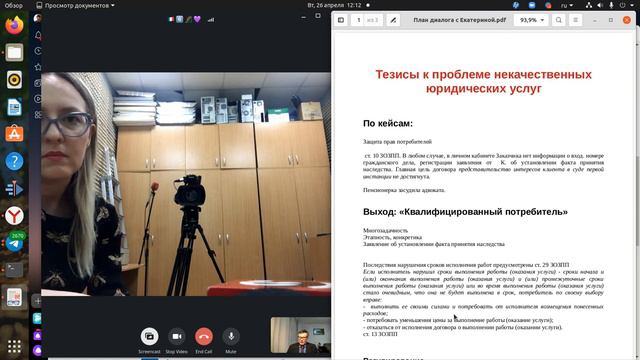Open the 93,9% zoom dropdown
This screenshot has width=640, height=360.
click(531, 20)
